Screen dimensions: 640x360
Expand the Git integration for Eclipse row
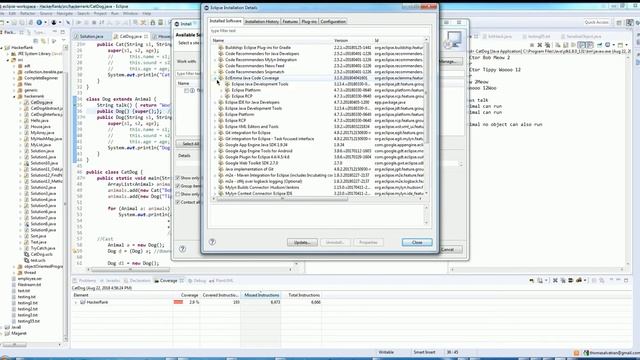(x=215, y=133)
